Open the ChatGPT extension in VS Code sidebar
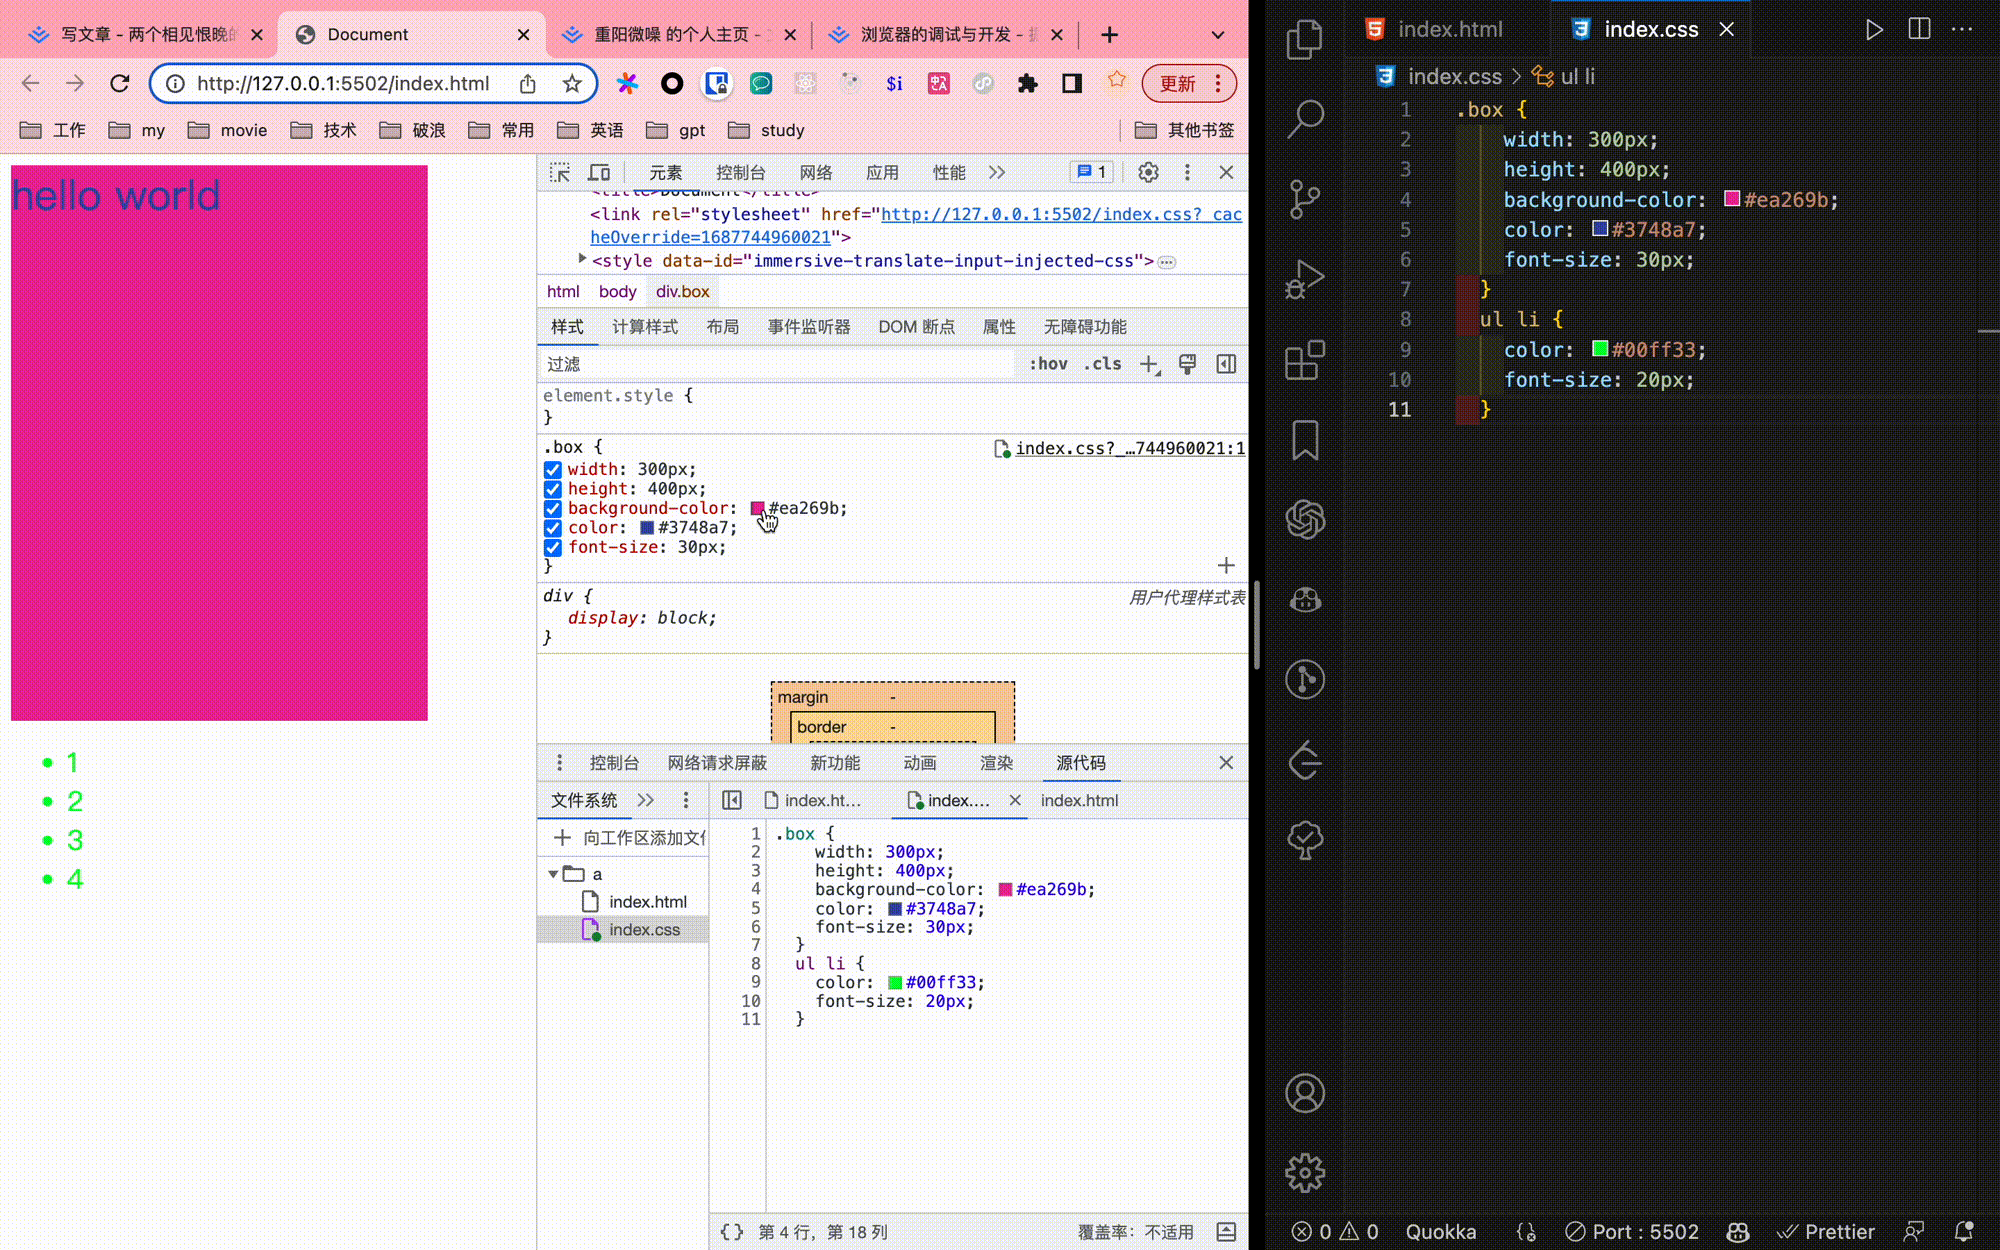Screen dimensions: 2000x1250 click(x=1303, y=520)
